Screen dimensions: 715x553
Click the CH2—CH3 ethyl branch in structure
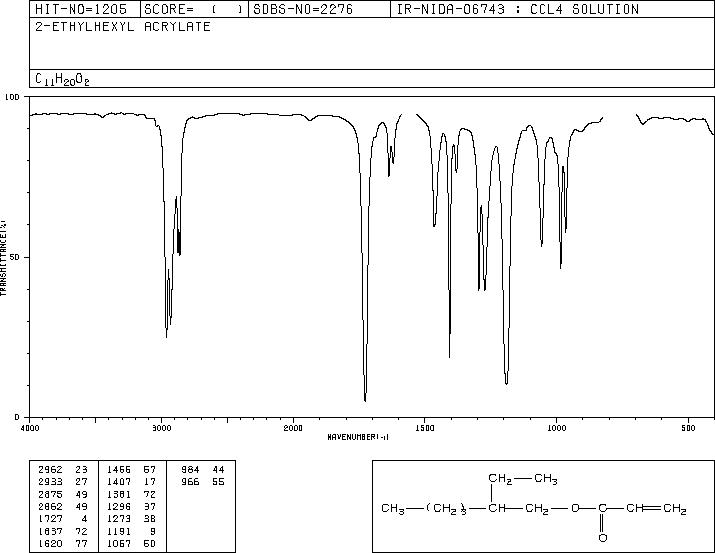pos(523,479)
